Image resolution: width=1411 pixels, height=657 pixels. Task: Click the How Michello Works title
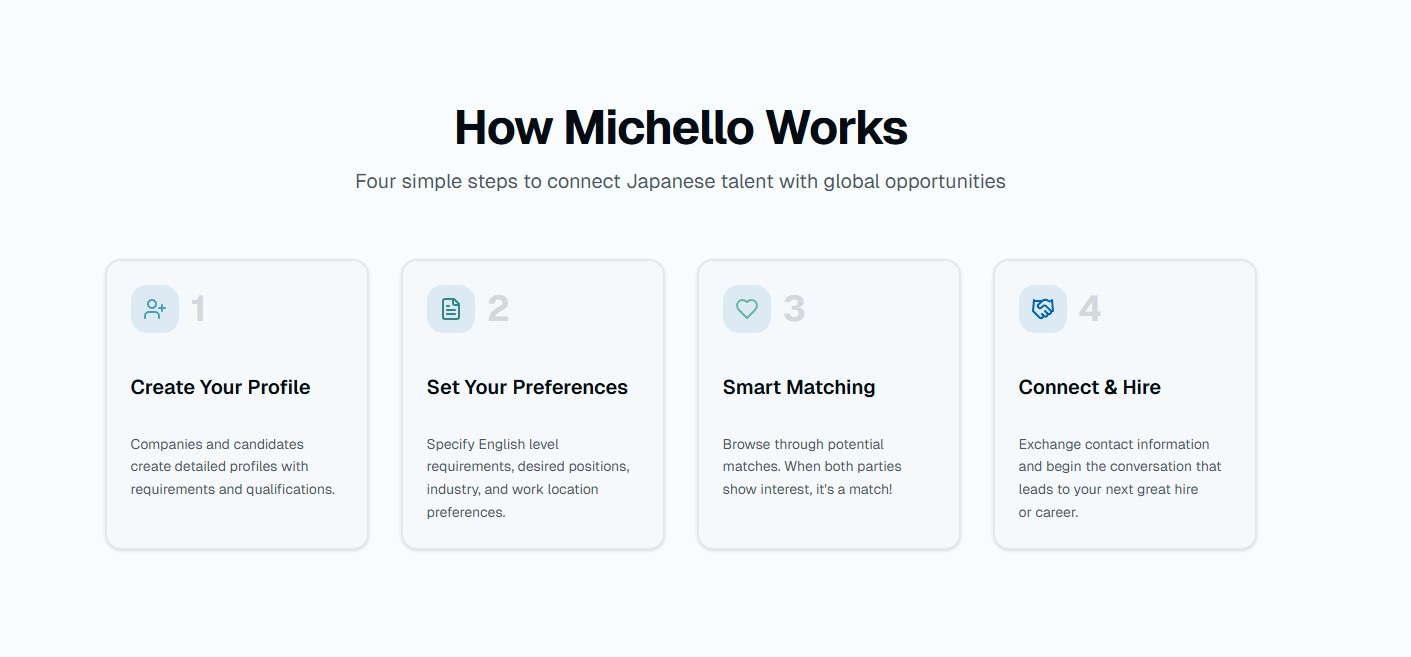[x=681, y=128]
